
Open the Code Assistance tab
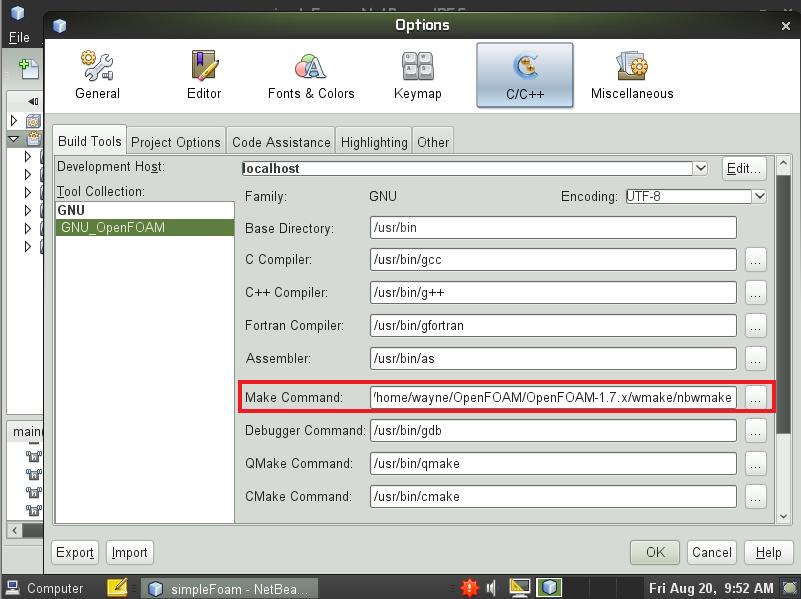281,142
